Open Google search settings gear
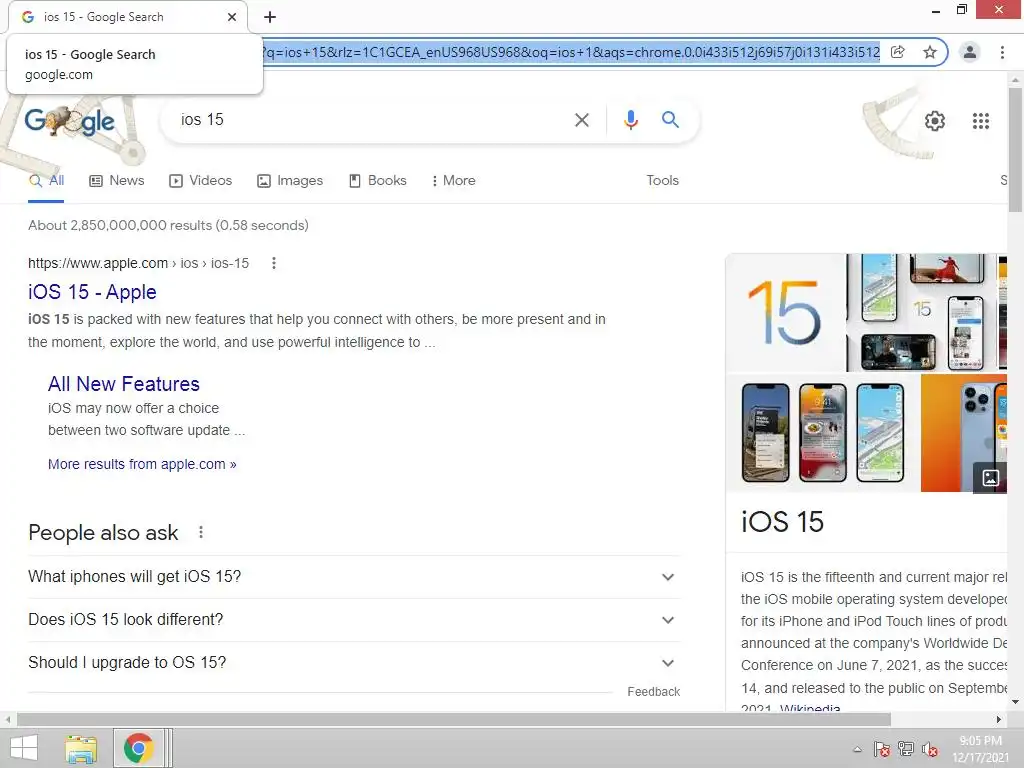The height and width of the screenshot is (768, 1024). pyautogui.click(x=935, y=121)
